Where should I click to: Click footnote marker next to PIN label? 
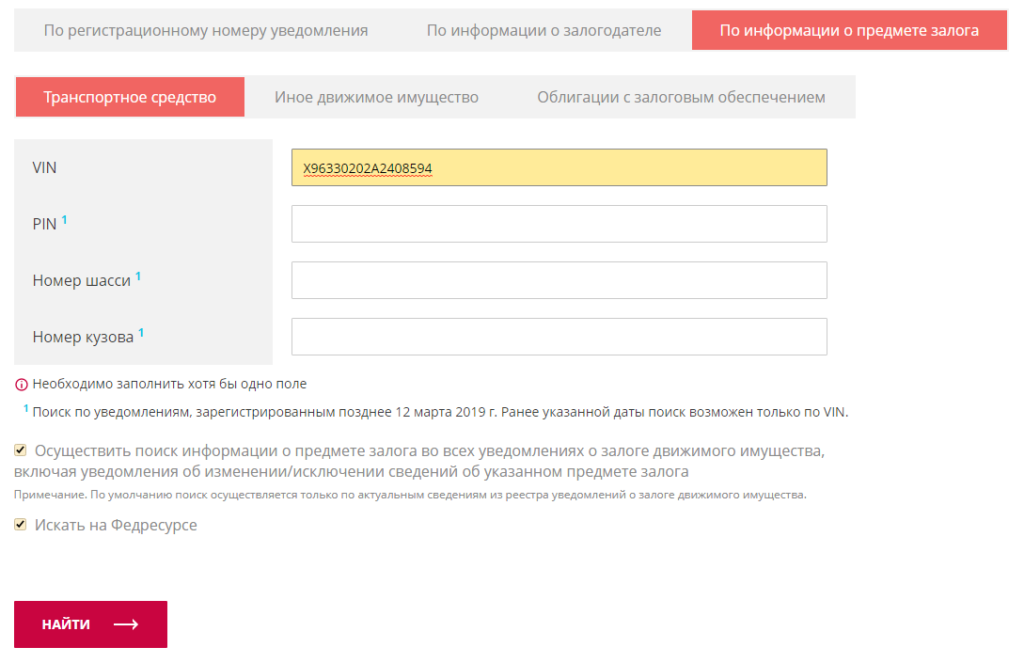(x=64, y=219)
